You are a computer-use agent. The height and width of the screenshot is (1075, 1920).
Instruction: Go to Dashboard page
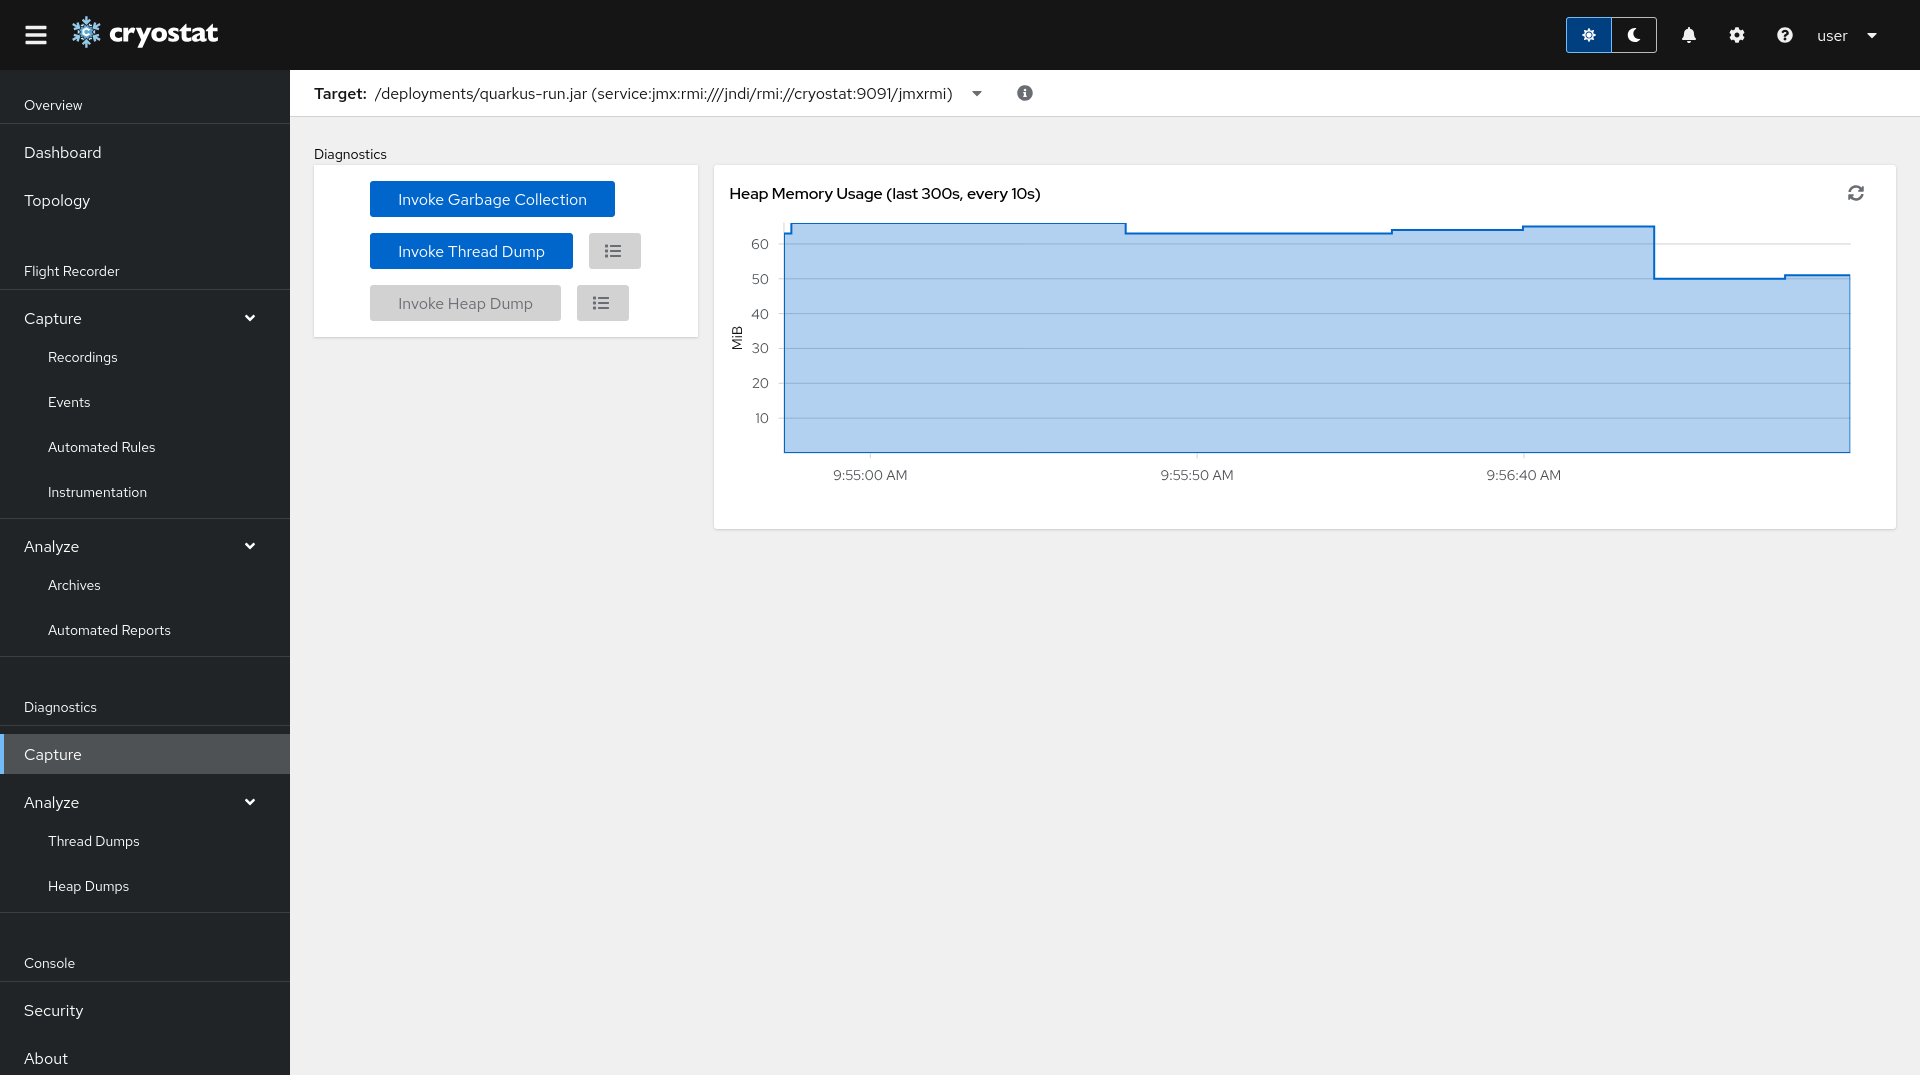coord(63,152)
